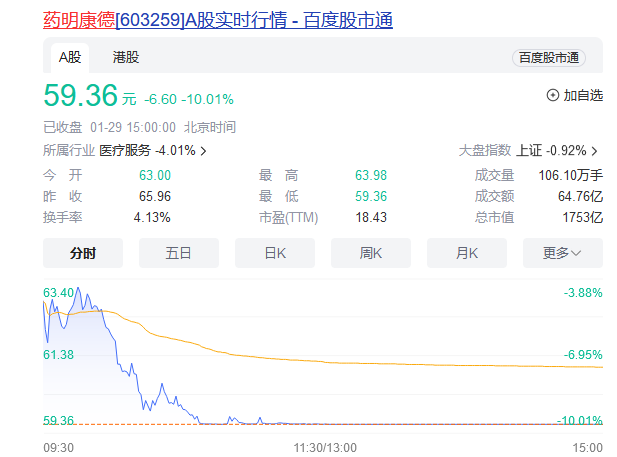Click the current price 59.36
This screenshot has height=457, width=617.
click(80, 95)
